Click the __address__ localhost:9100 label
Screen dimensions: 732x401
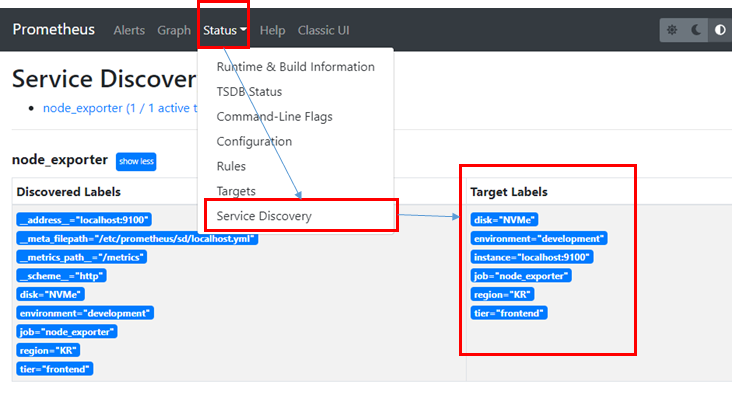(x=84, y=219)
